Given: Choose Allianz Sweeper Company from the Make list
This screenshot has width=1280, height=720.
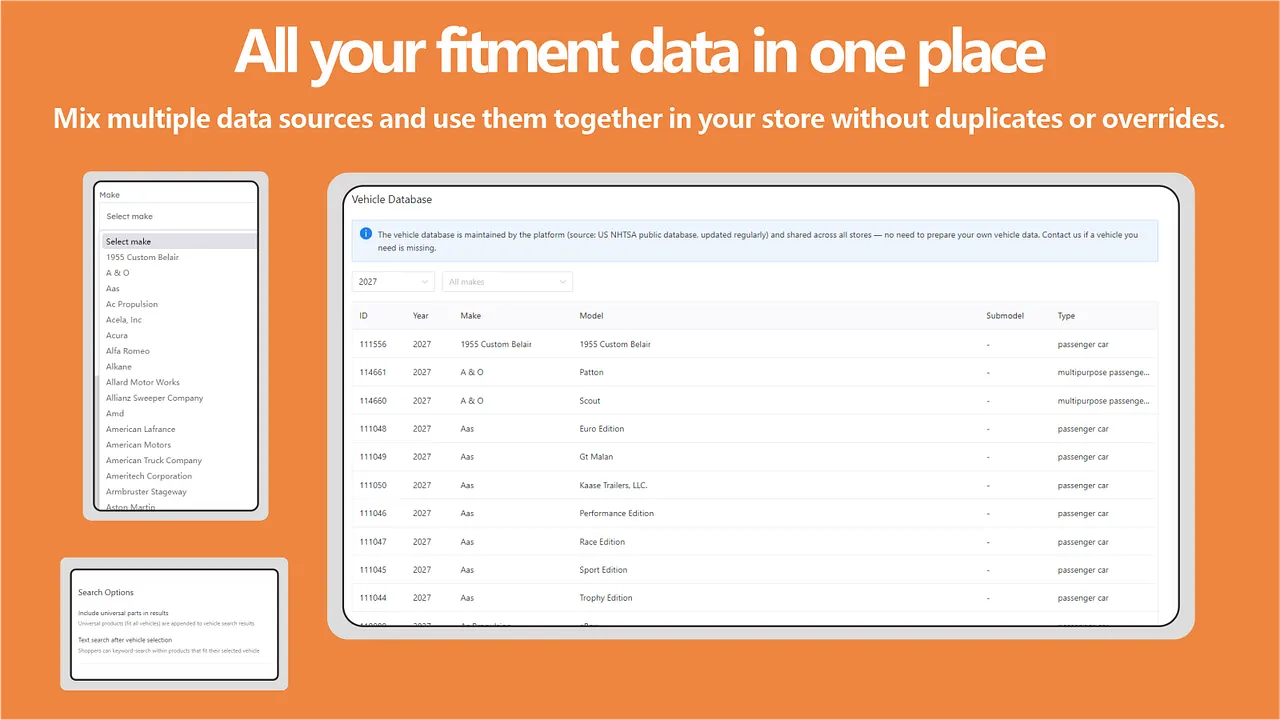Looking at the screenshot, I should pyautogui.click(x=155, y=398).
